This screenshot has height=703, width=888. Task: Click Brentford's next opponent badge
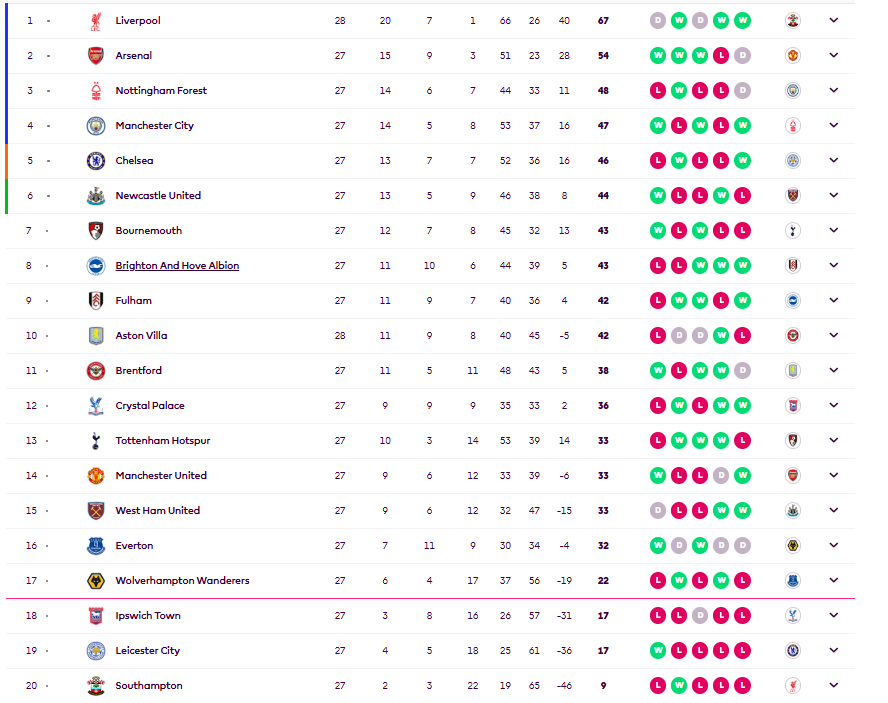[x=793, y=370]
